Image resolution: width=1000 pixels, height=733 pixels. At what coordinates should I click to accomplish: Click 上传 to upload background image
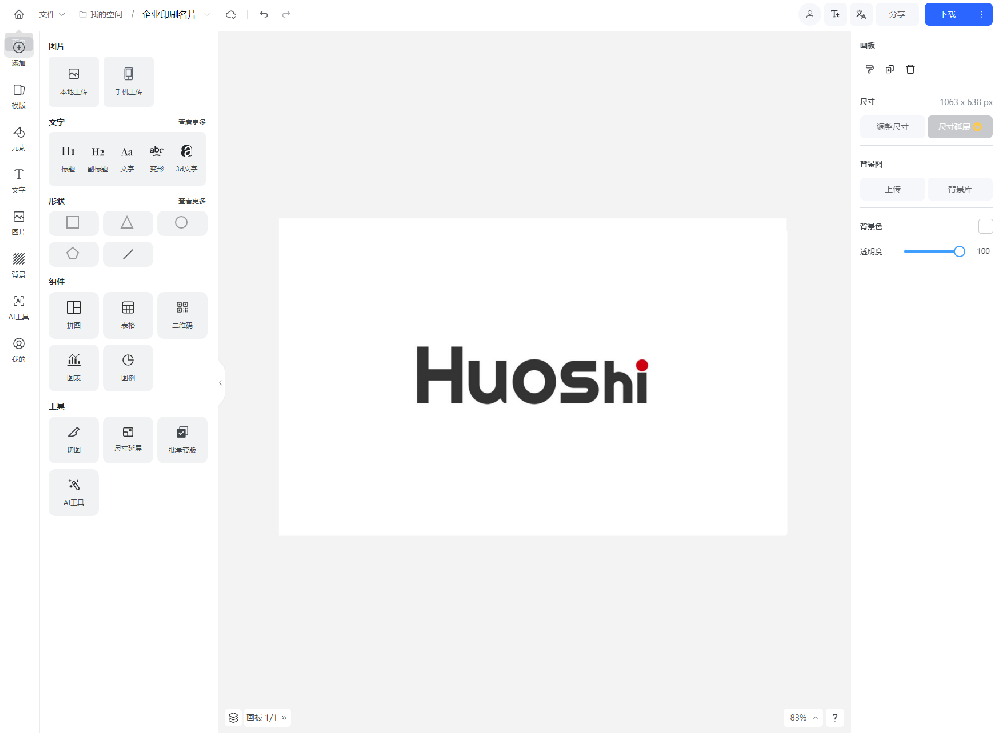(892, 189)
